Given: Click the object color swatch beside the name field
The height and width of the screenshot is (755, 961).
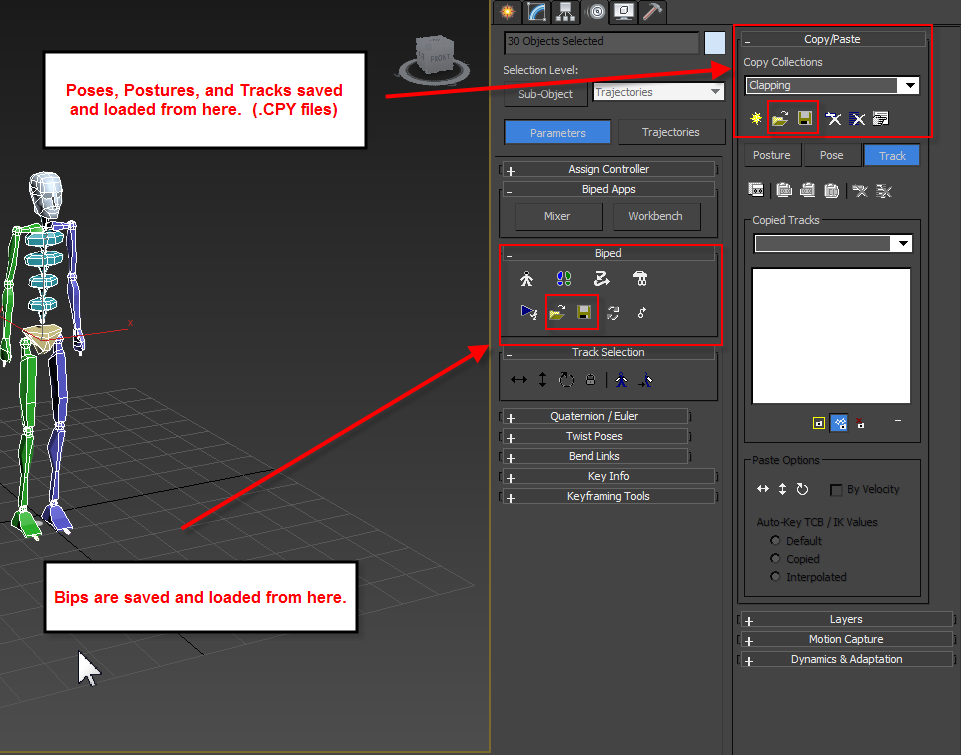Looking at the screenshot, I should (715, 44).
